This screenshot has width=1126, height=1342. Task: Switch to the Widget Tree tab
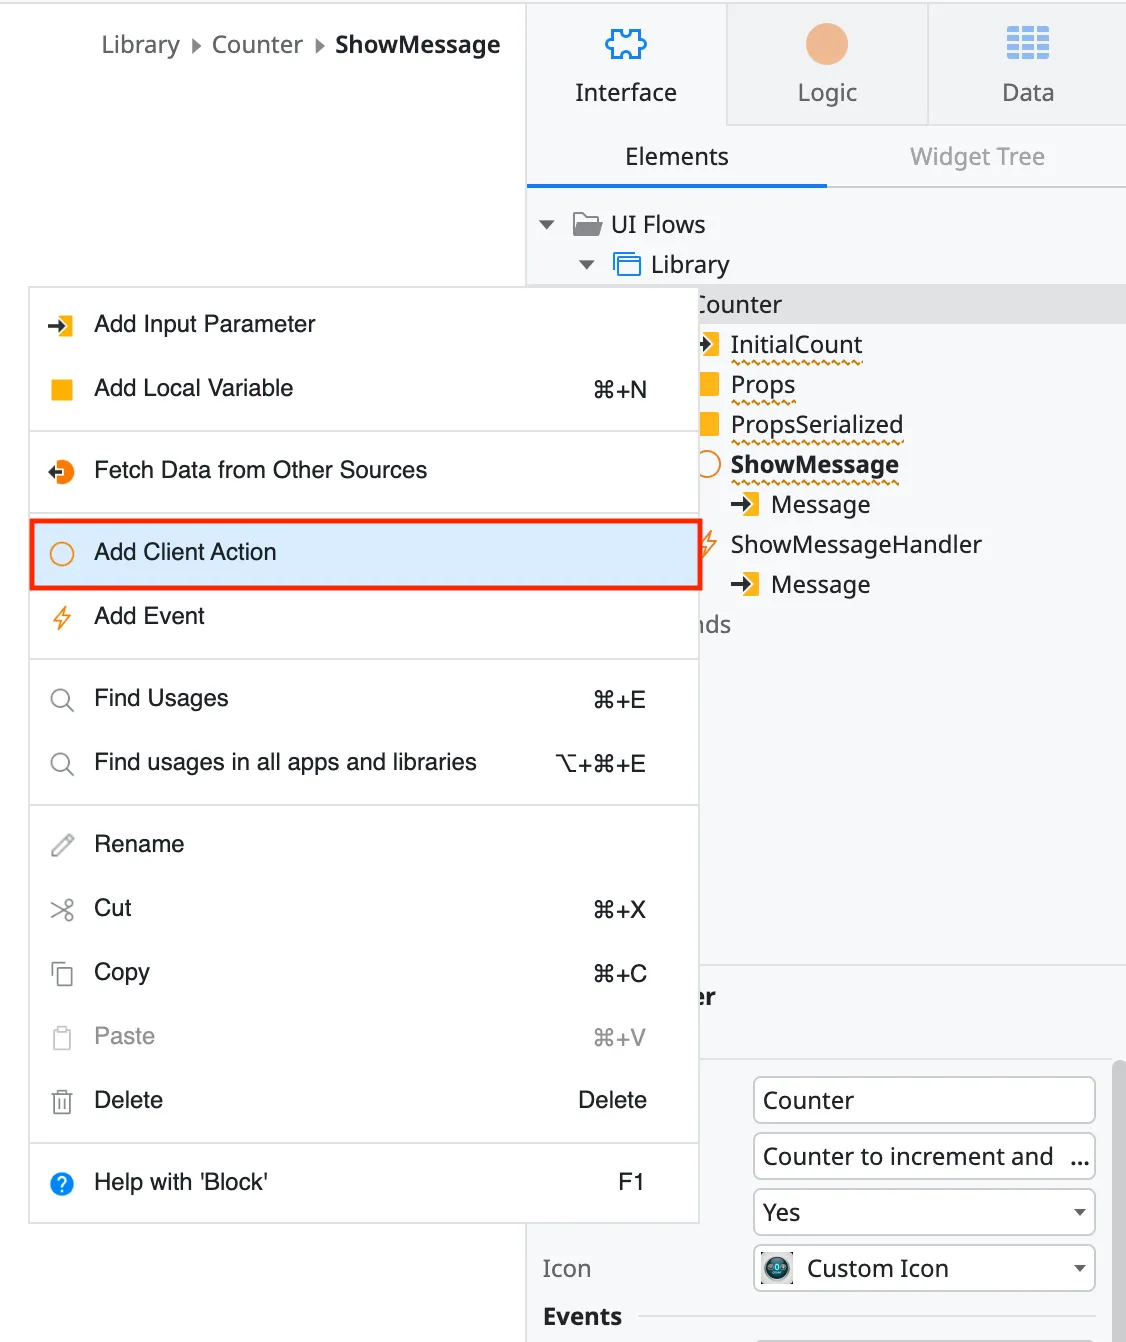coord(977,157)
